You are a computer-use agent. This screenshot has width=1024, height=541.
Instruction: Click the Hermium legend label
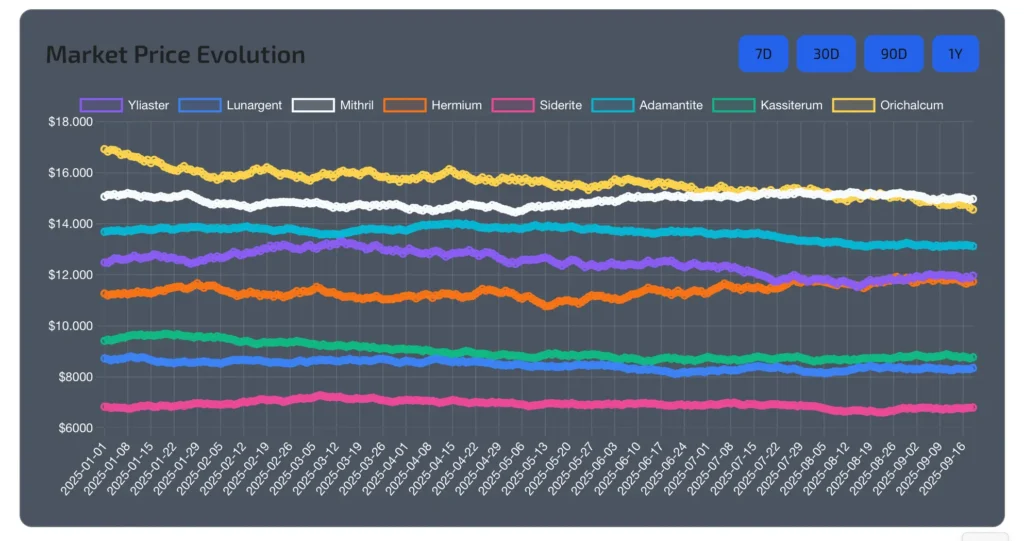[x=456, y=105]
